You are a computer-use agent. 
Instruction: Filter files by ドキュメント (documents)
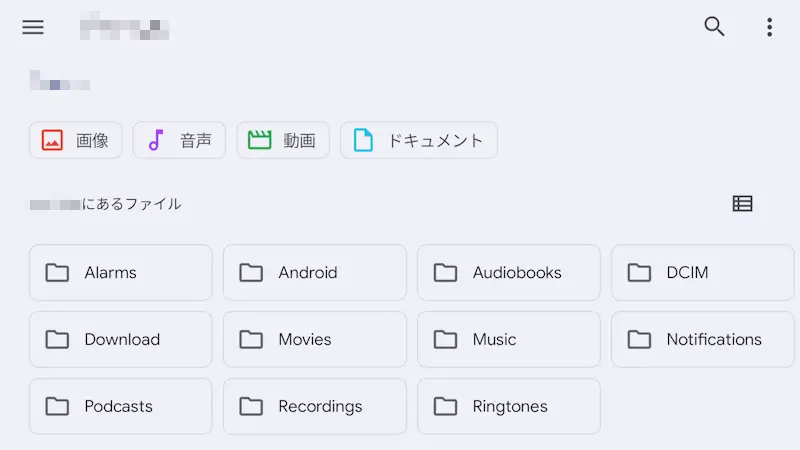click(x=418, y=140)
